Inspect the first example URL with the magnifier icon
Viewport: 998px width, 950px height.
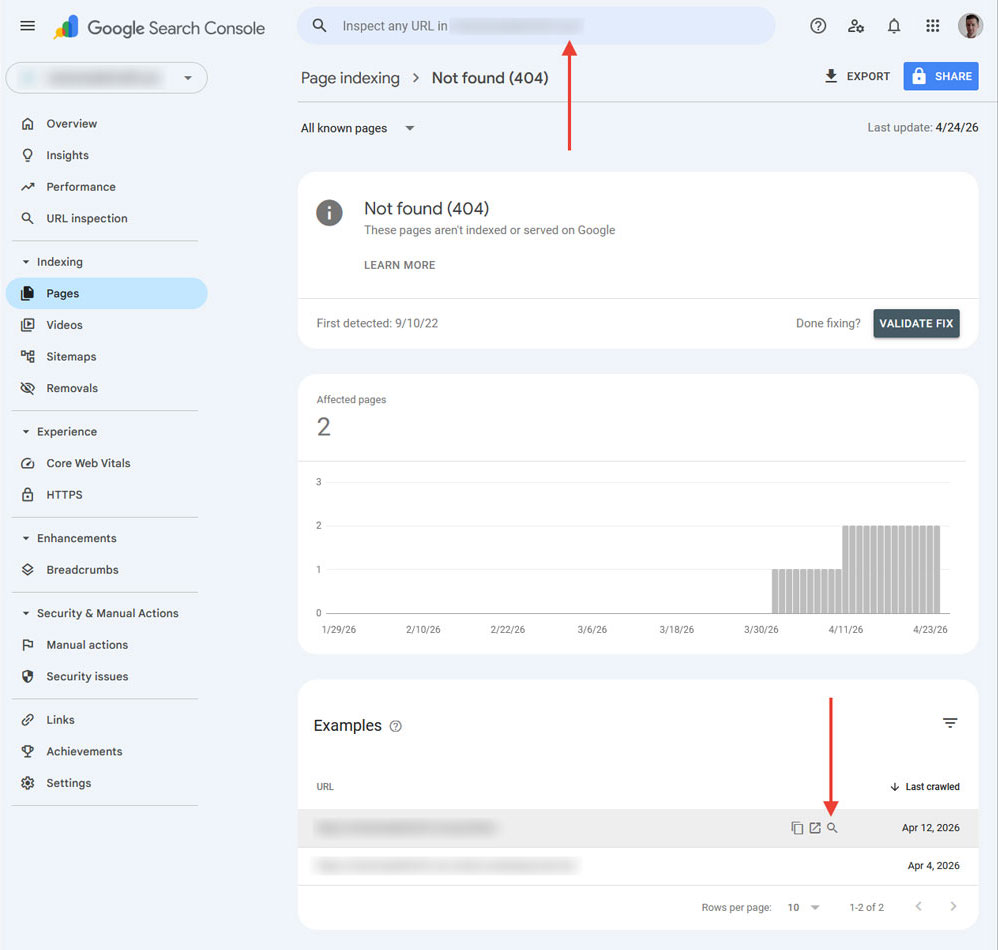[832, 827]
